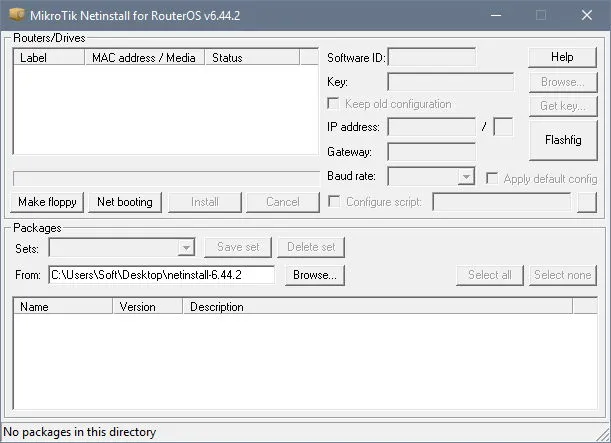This screenshot has width=611, height=443.
Task: Click the Description column header
Action: click(378, 307)
